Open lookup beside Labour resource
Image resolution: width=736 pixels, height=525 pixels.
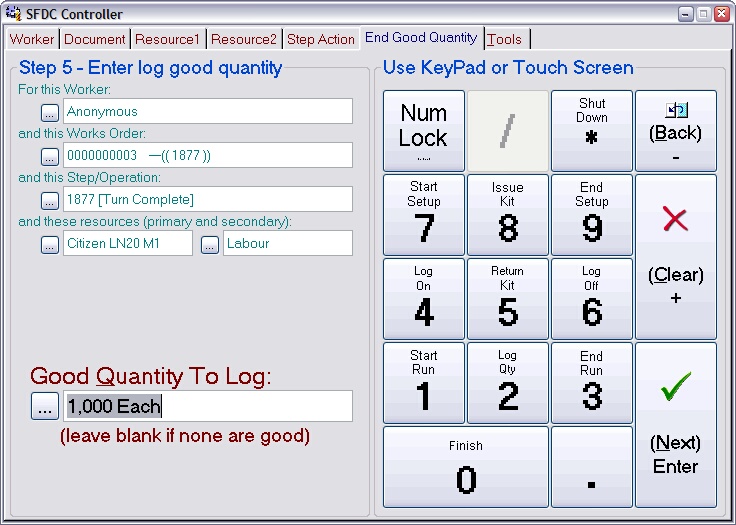coord(210,245)
